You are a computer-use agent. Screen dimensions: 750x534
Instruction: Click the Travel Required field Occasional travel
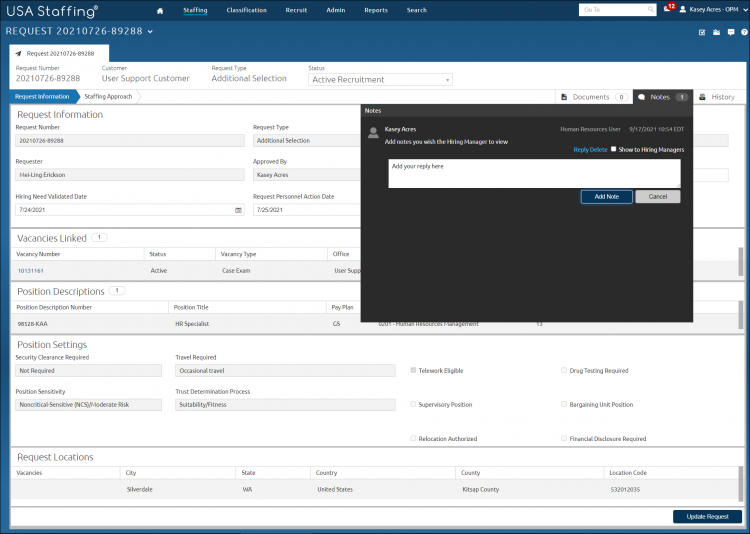pyautogui.click(x=286, y=371)
